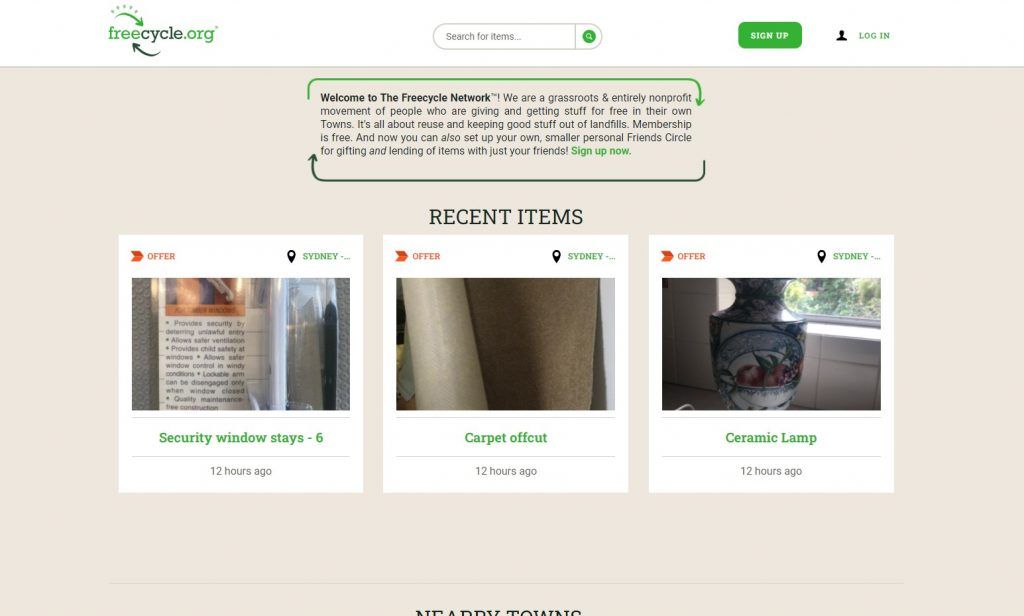The image size is (1024, 616).
Task: Click the user silhouette icon beside Log In
Action: (x=842, y=36)
